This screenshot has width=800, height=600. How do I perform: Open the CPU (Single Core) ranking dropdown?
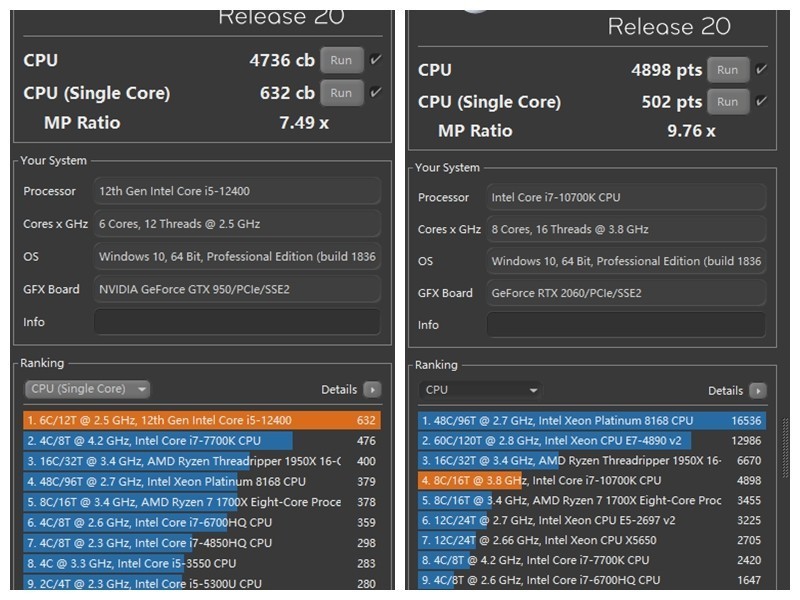(87, 389)
